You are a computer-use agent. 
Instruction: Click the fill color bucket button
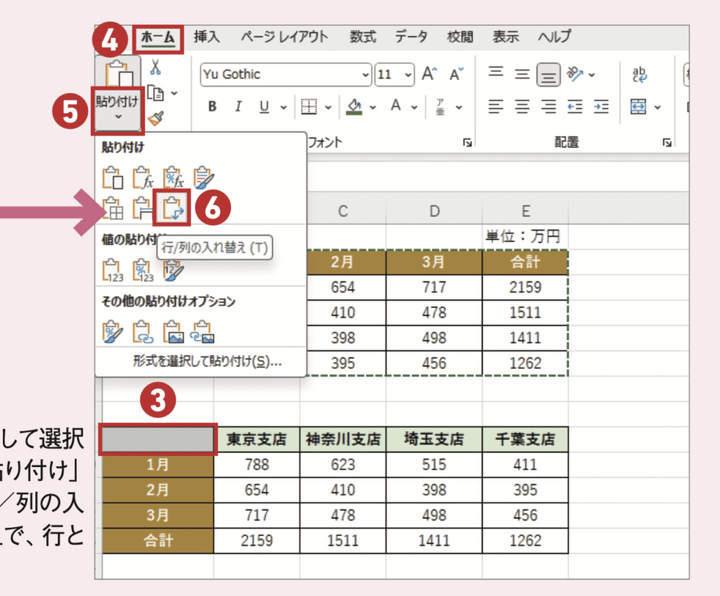point(353,107)
